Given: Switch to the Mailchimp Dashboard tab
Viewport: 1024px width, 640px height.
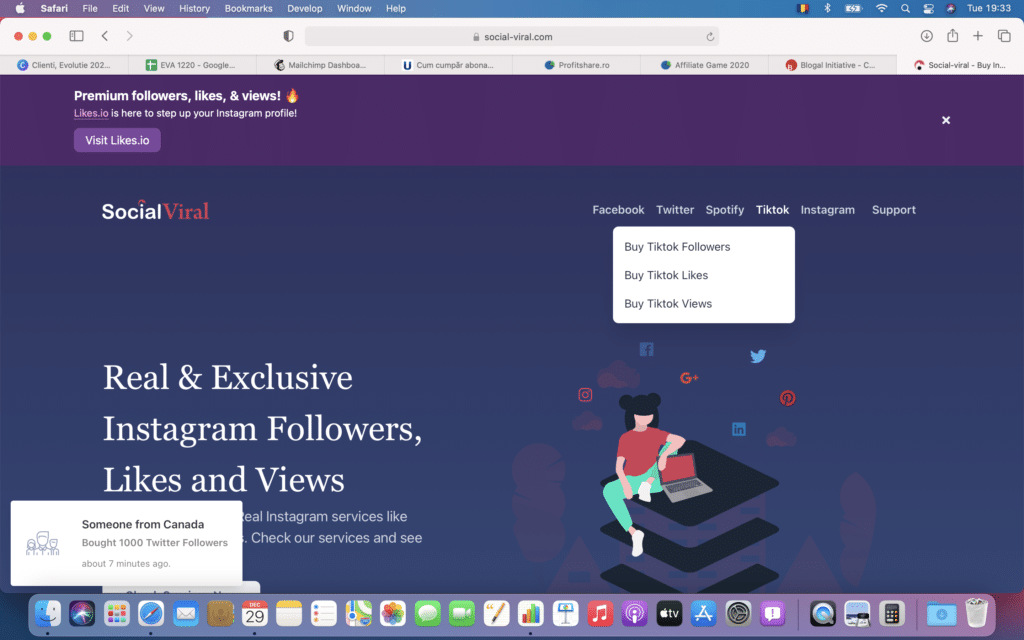Looking at the screenshot, I should (x=320, y=65).
